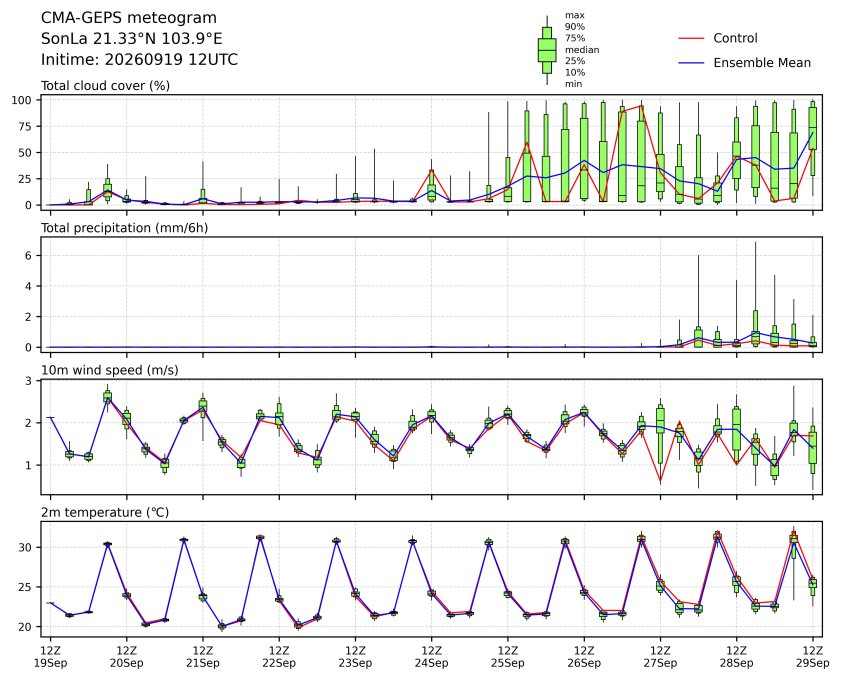The image size is (841, 680).
Task: Click the SonLa 21.33°N 103.9°E location text
Action: point(131,39)
